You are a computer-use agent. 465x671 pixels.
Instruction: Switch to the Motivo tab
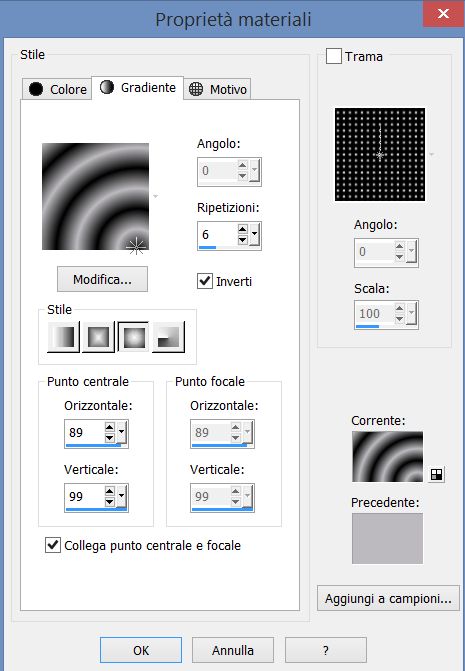(217, 89)
